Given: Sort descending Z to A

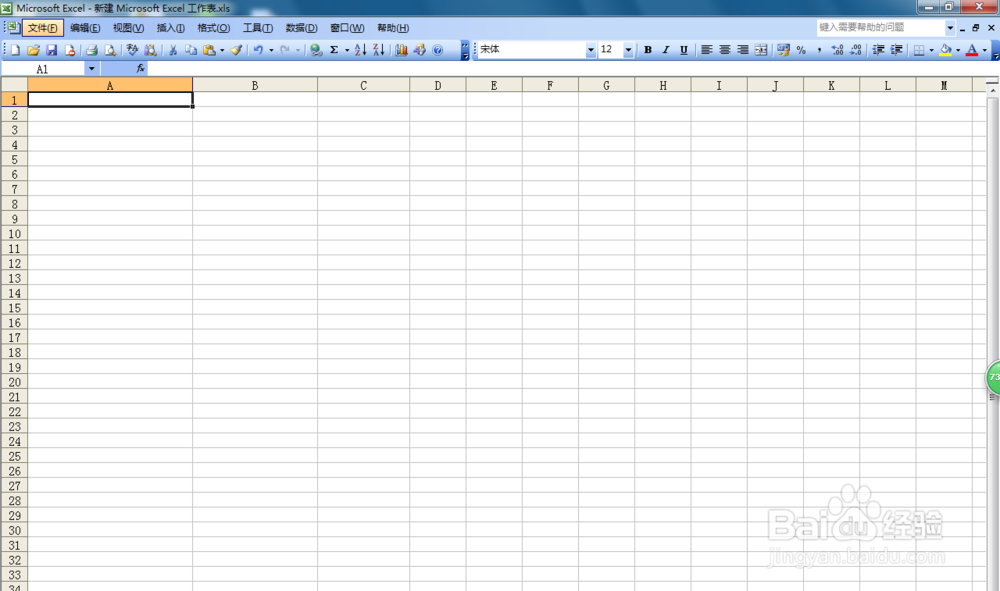Looking at the screenshot, I should [x=379, y=50].
